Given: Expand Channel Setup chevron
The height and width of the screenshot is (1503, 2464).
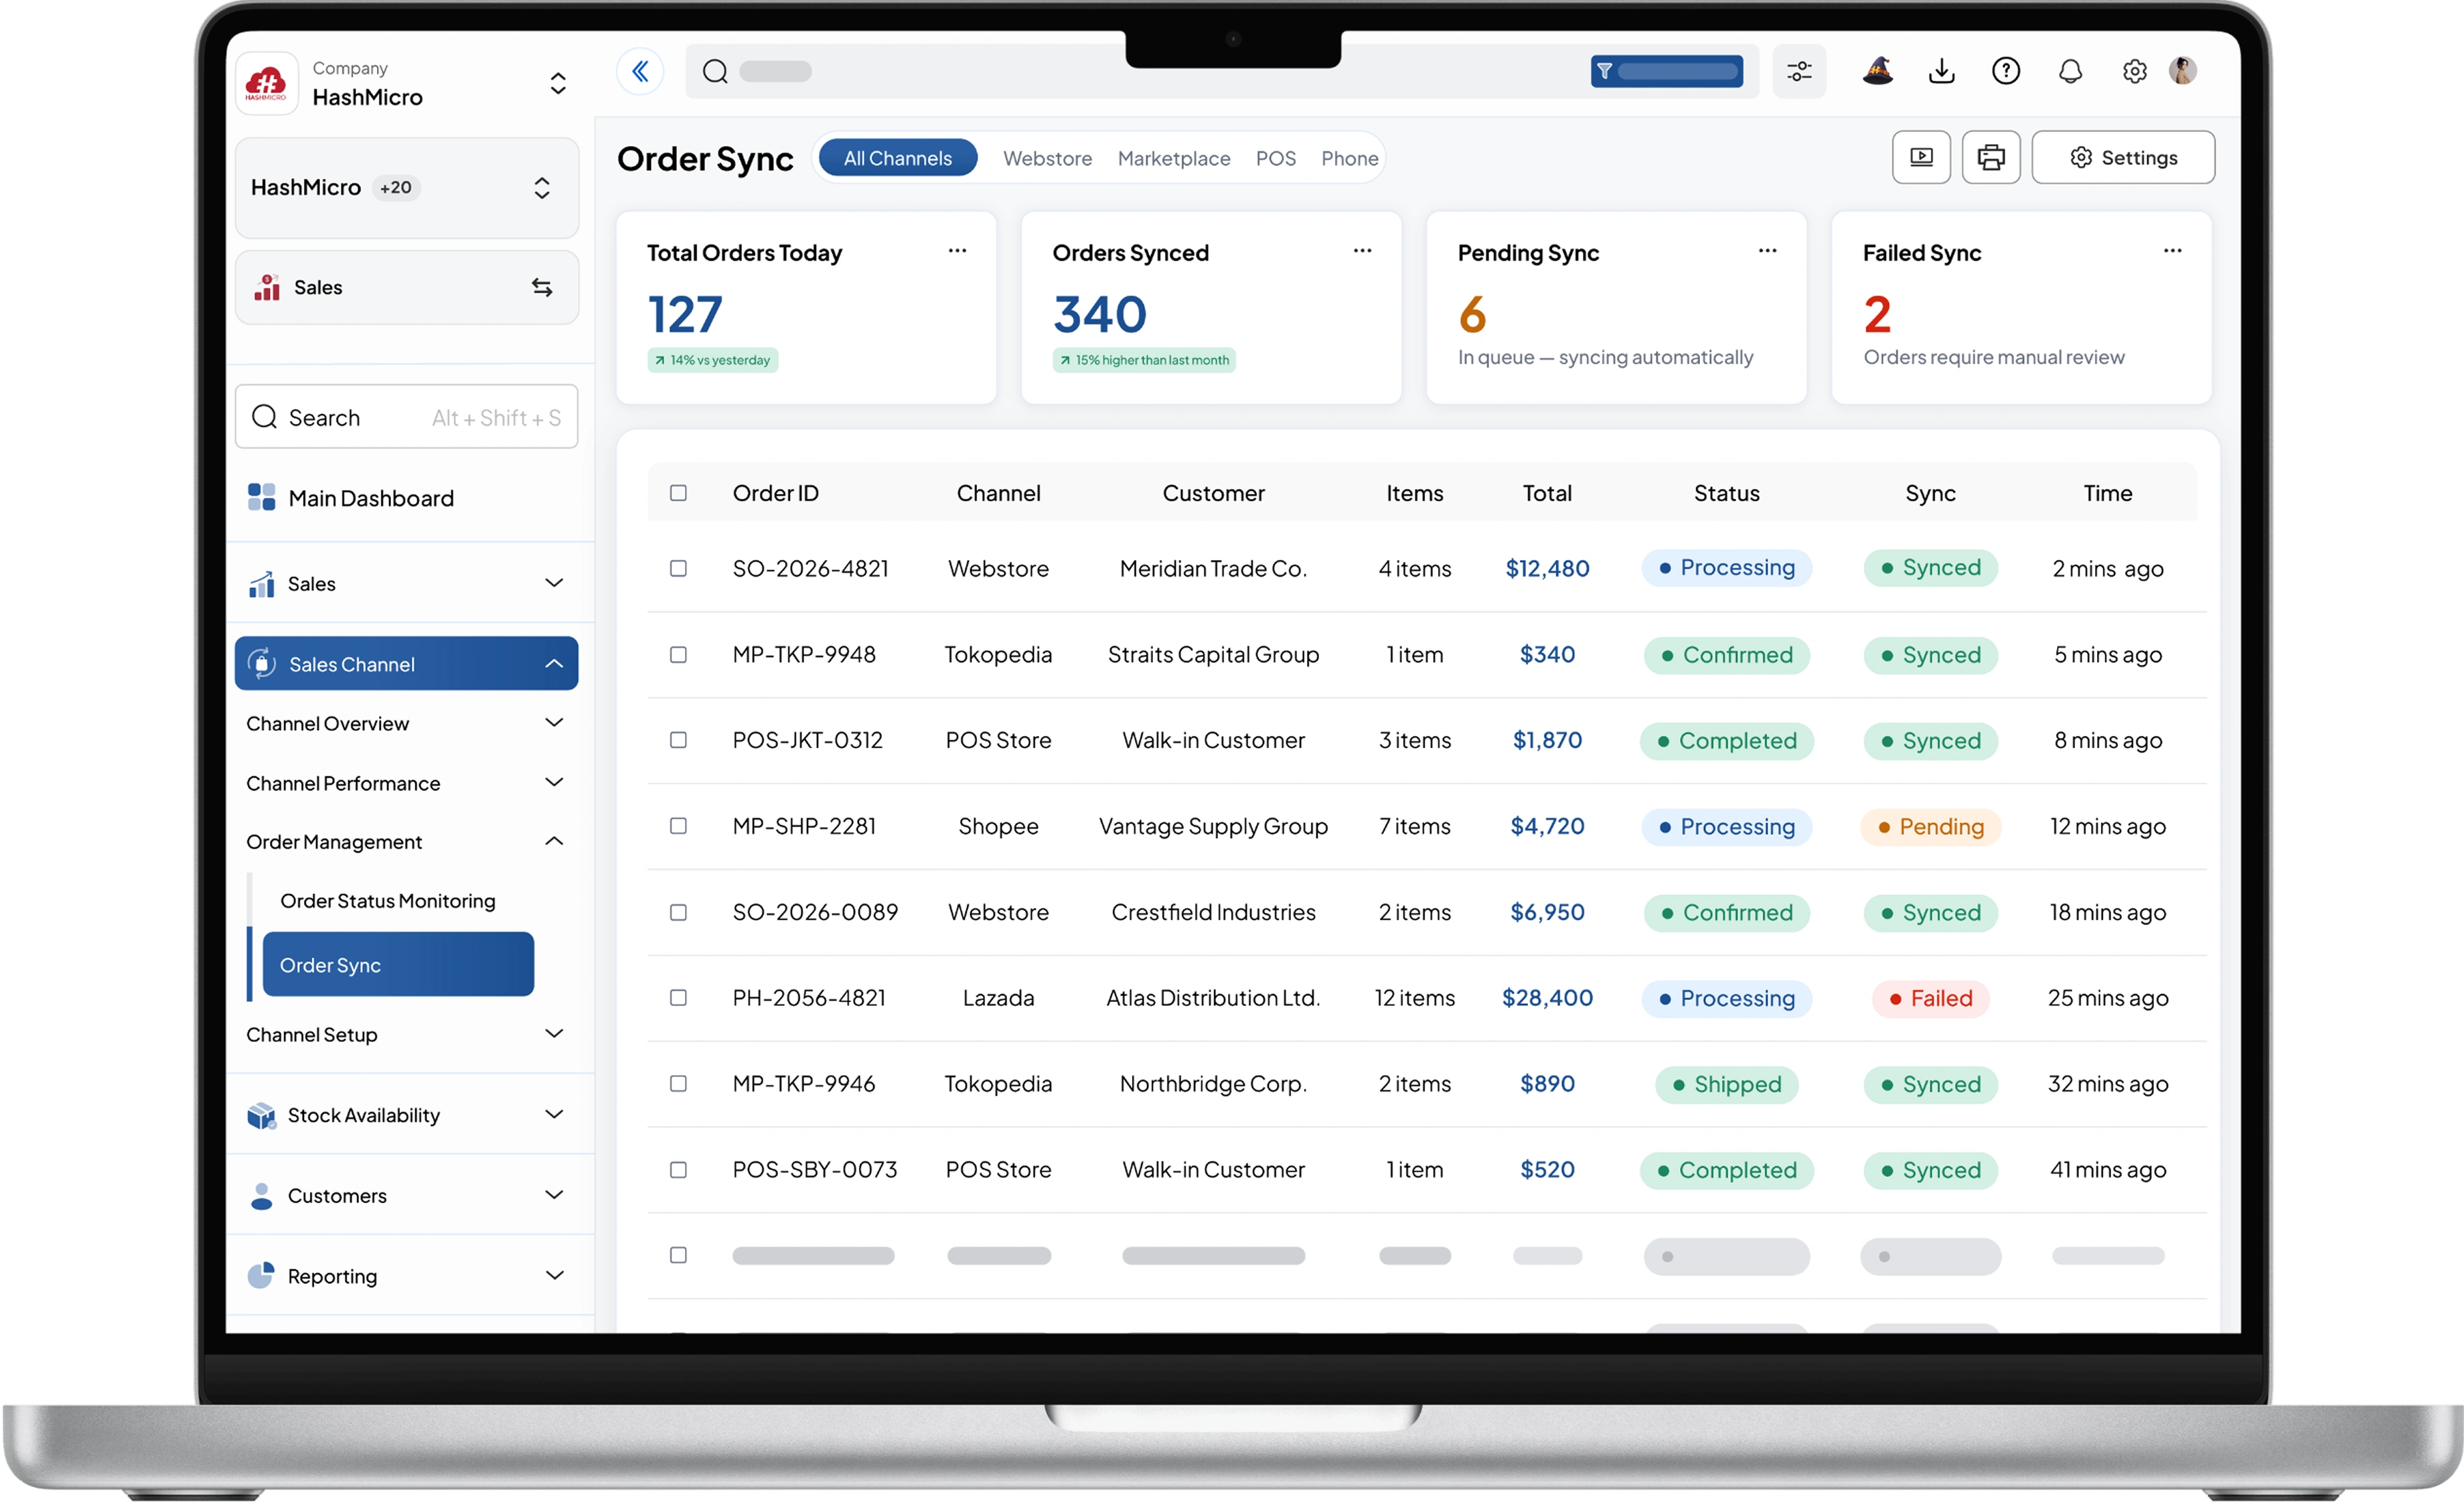Looking at the screenshot, I should pos(554,1033).
